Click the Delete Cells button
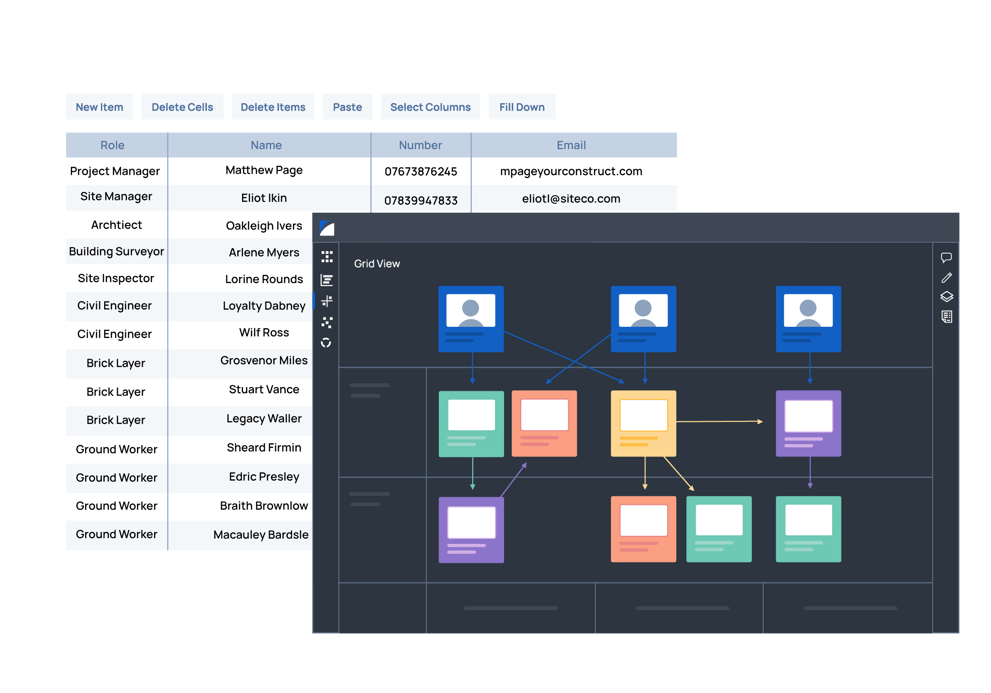This screenshot has width=991, height=693. click(x=182, y=107)
